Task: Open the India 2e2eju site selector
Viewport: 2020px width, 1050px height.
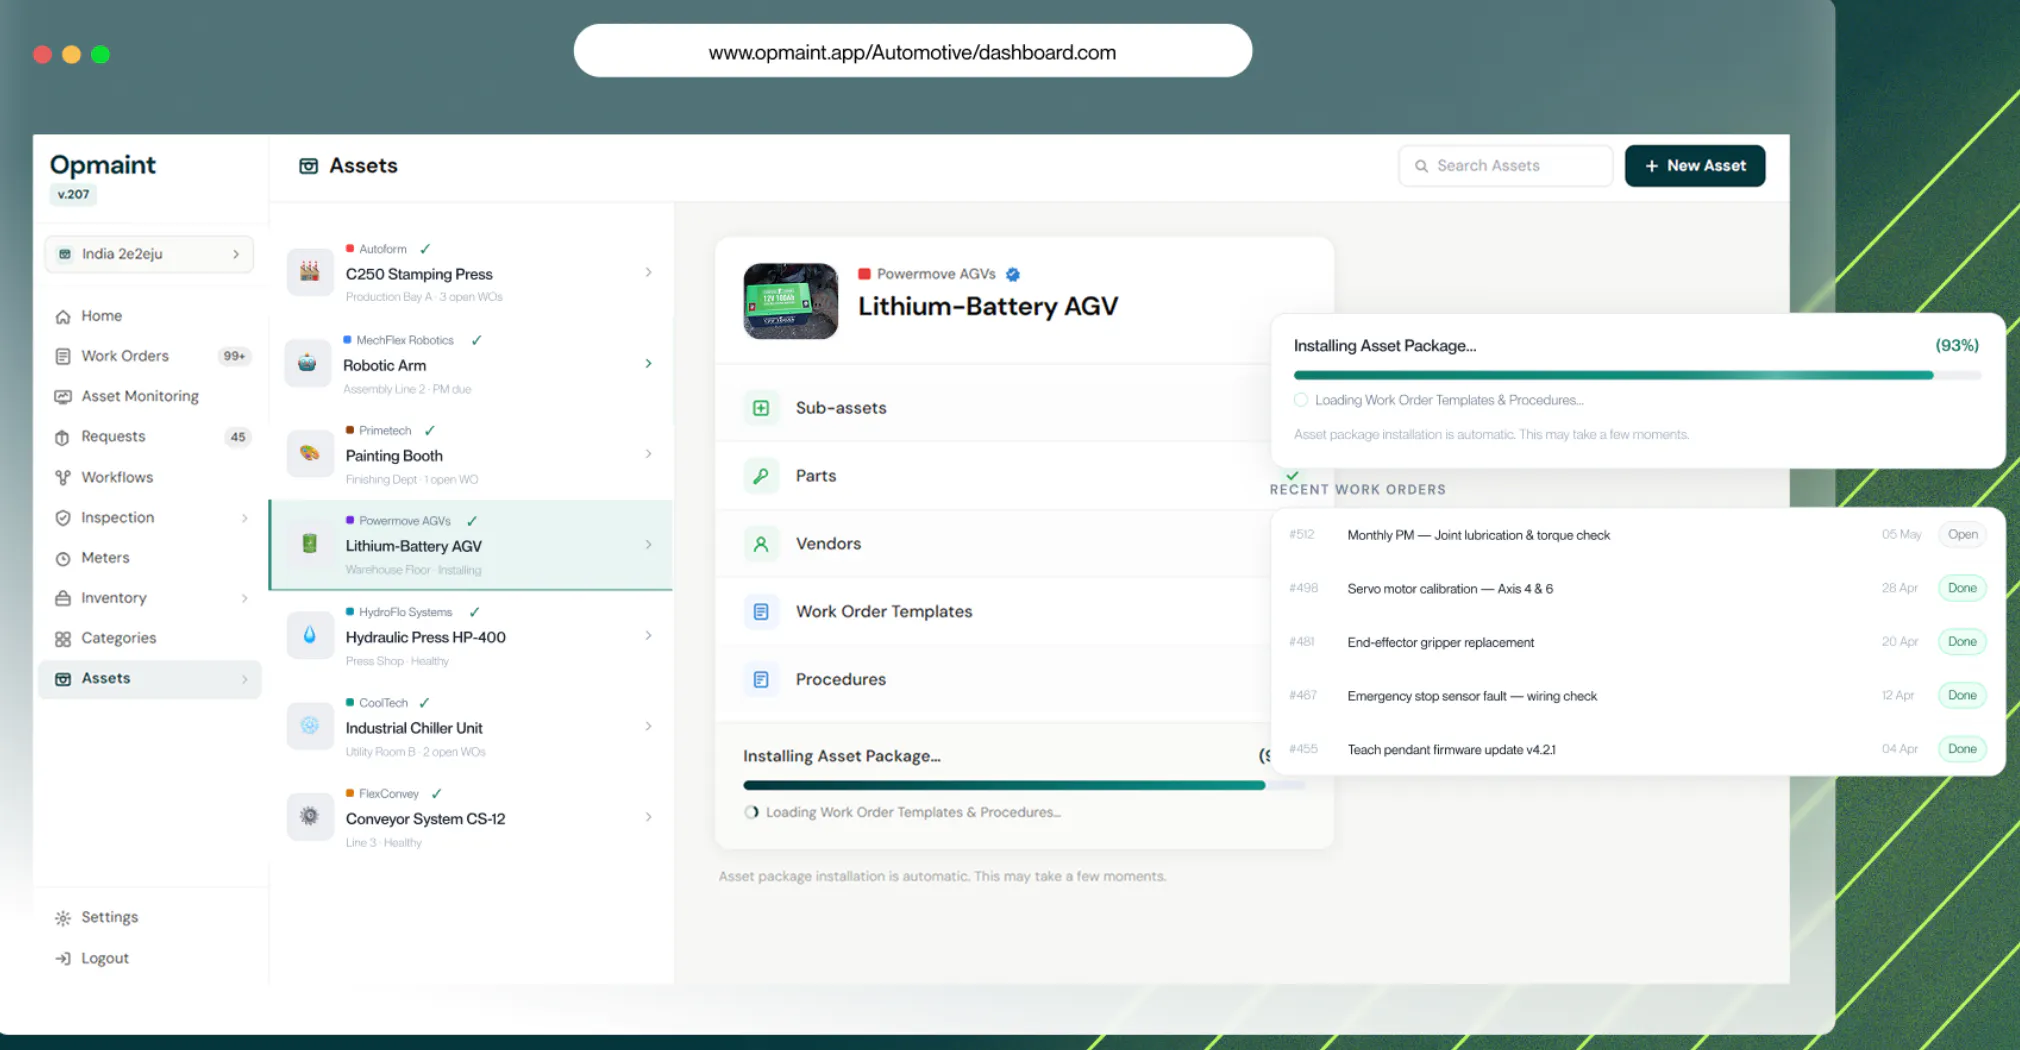Action: 149,254
